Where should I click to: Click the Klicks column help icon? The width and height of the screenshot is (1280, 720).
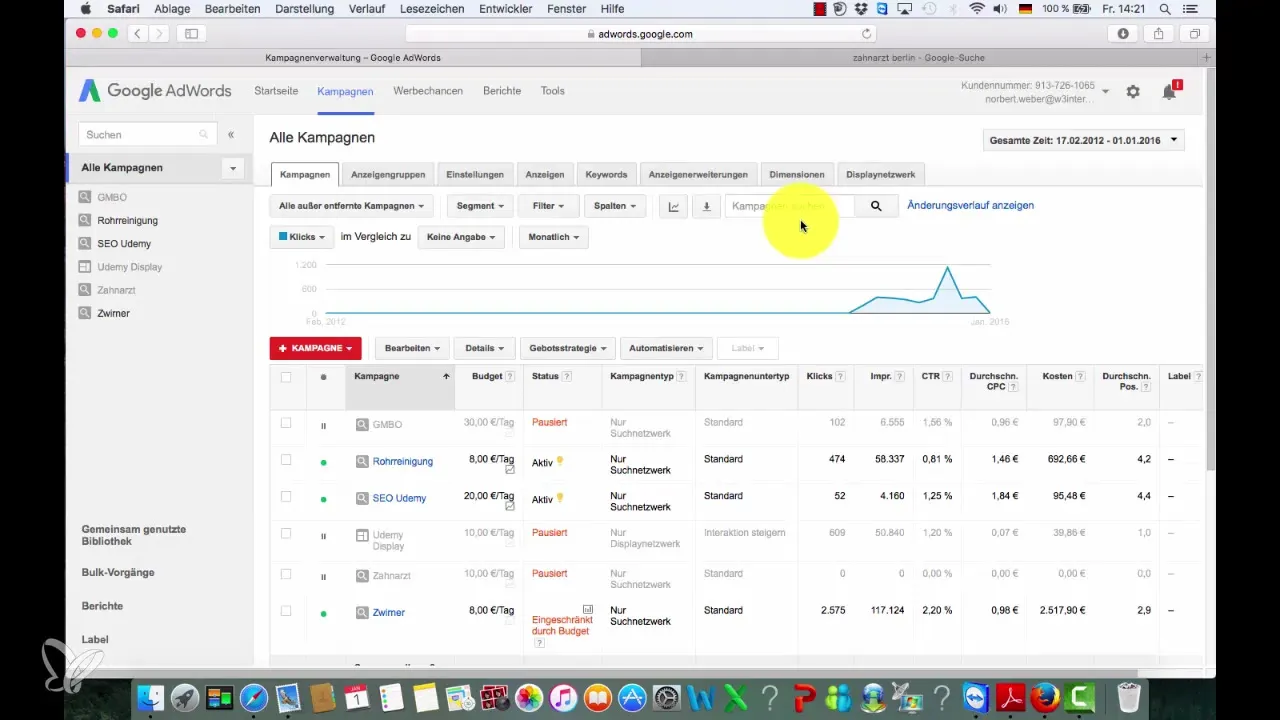click(x=841, y=376)
